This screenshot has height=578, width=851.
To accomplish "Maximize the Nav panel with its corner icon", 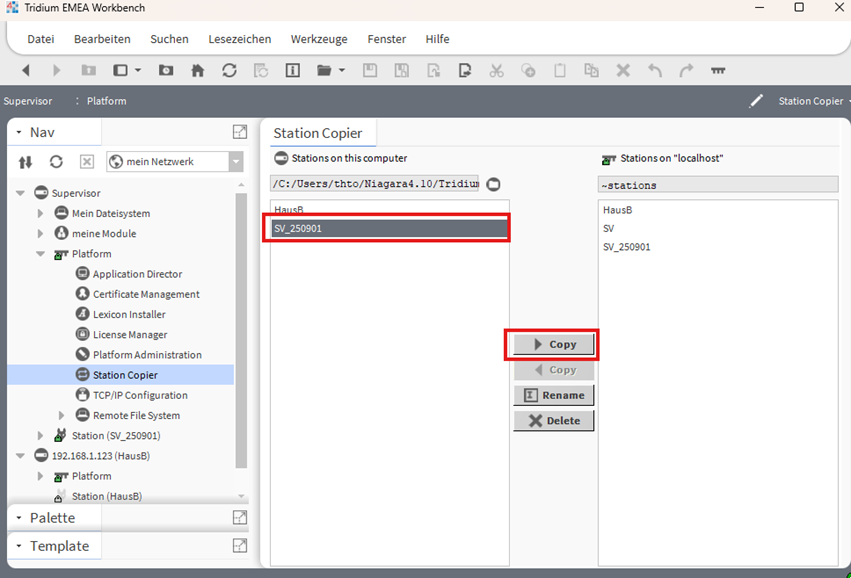I will click(x=240, y=132).
